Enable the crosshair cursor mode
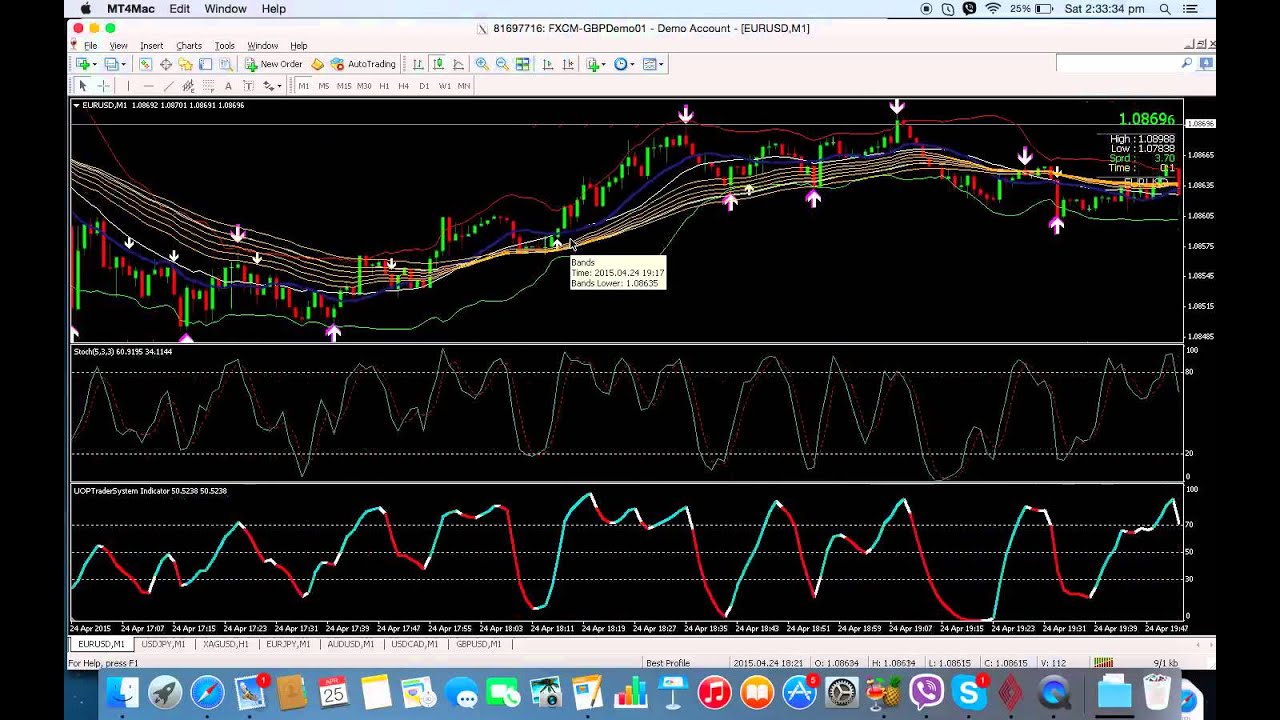This screenshot has height=720, width=1280. click(104, 86)
